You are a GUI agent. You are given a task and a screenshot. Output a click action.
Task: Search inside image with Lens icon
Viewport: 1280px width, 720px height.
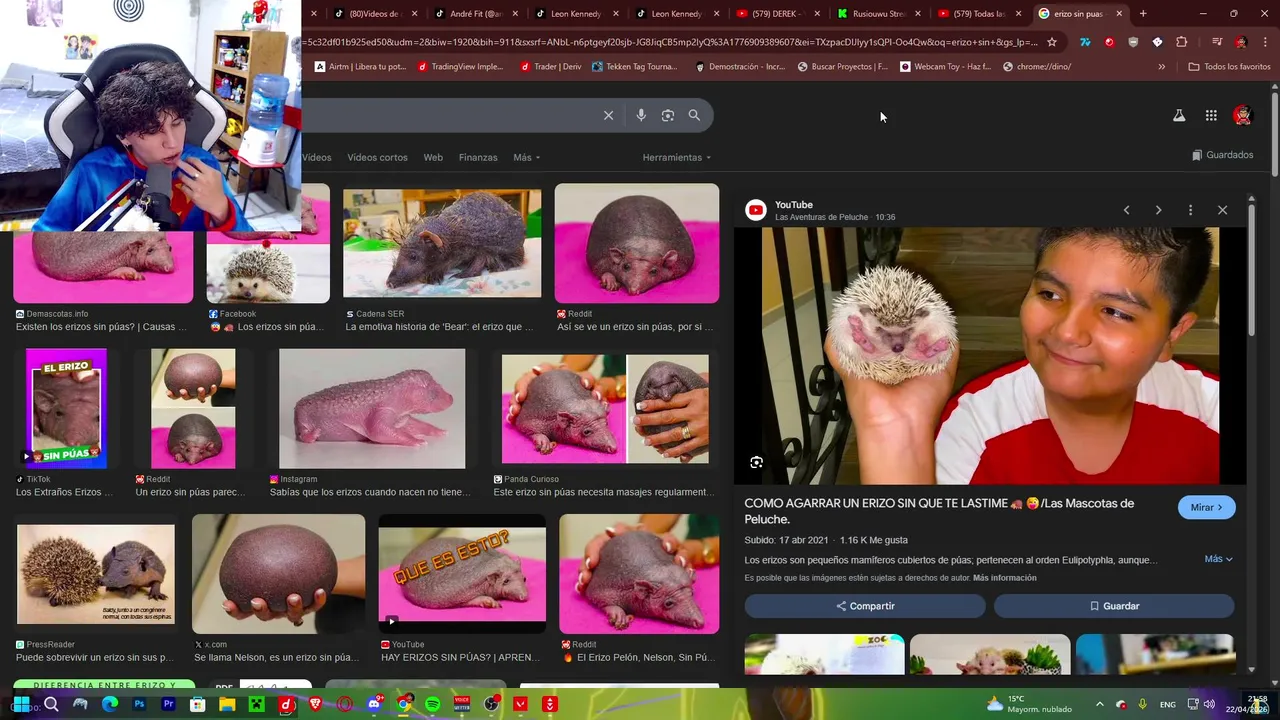pos(756,462)
